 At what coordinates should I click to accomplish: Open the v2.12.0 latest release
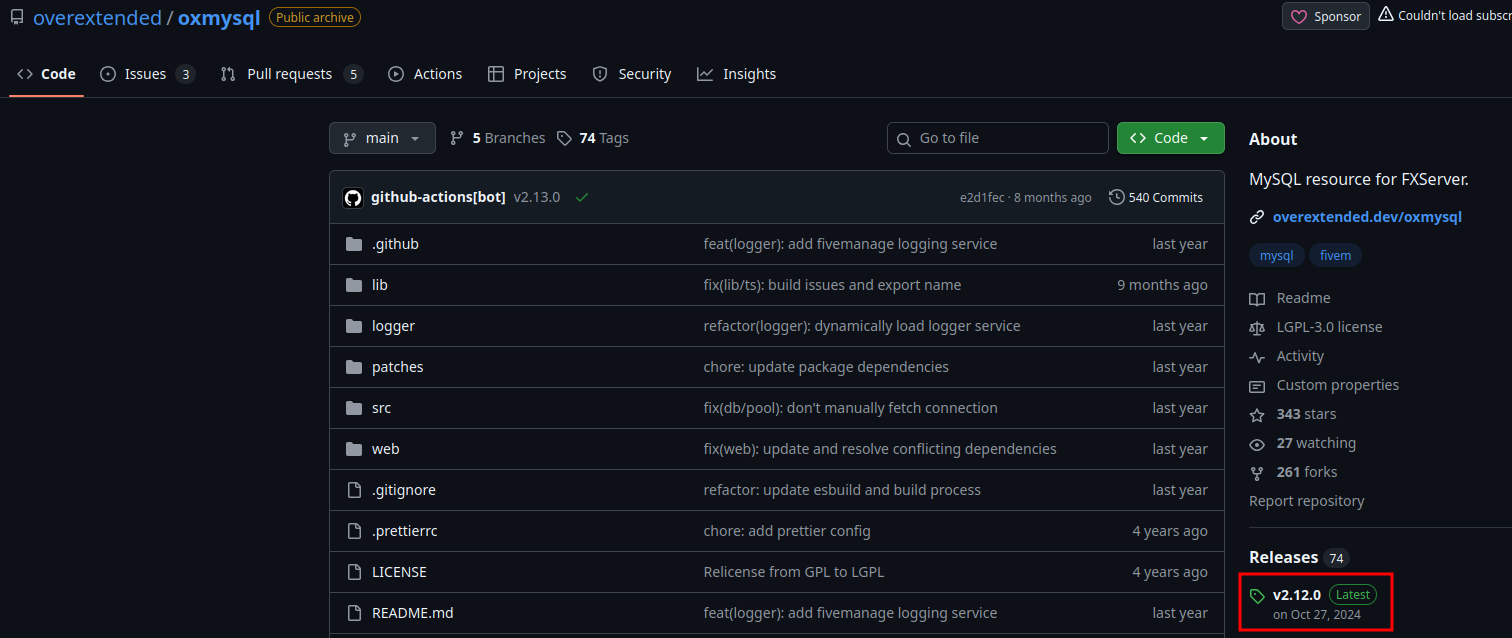tap(1296, 595)
